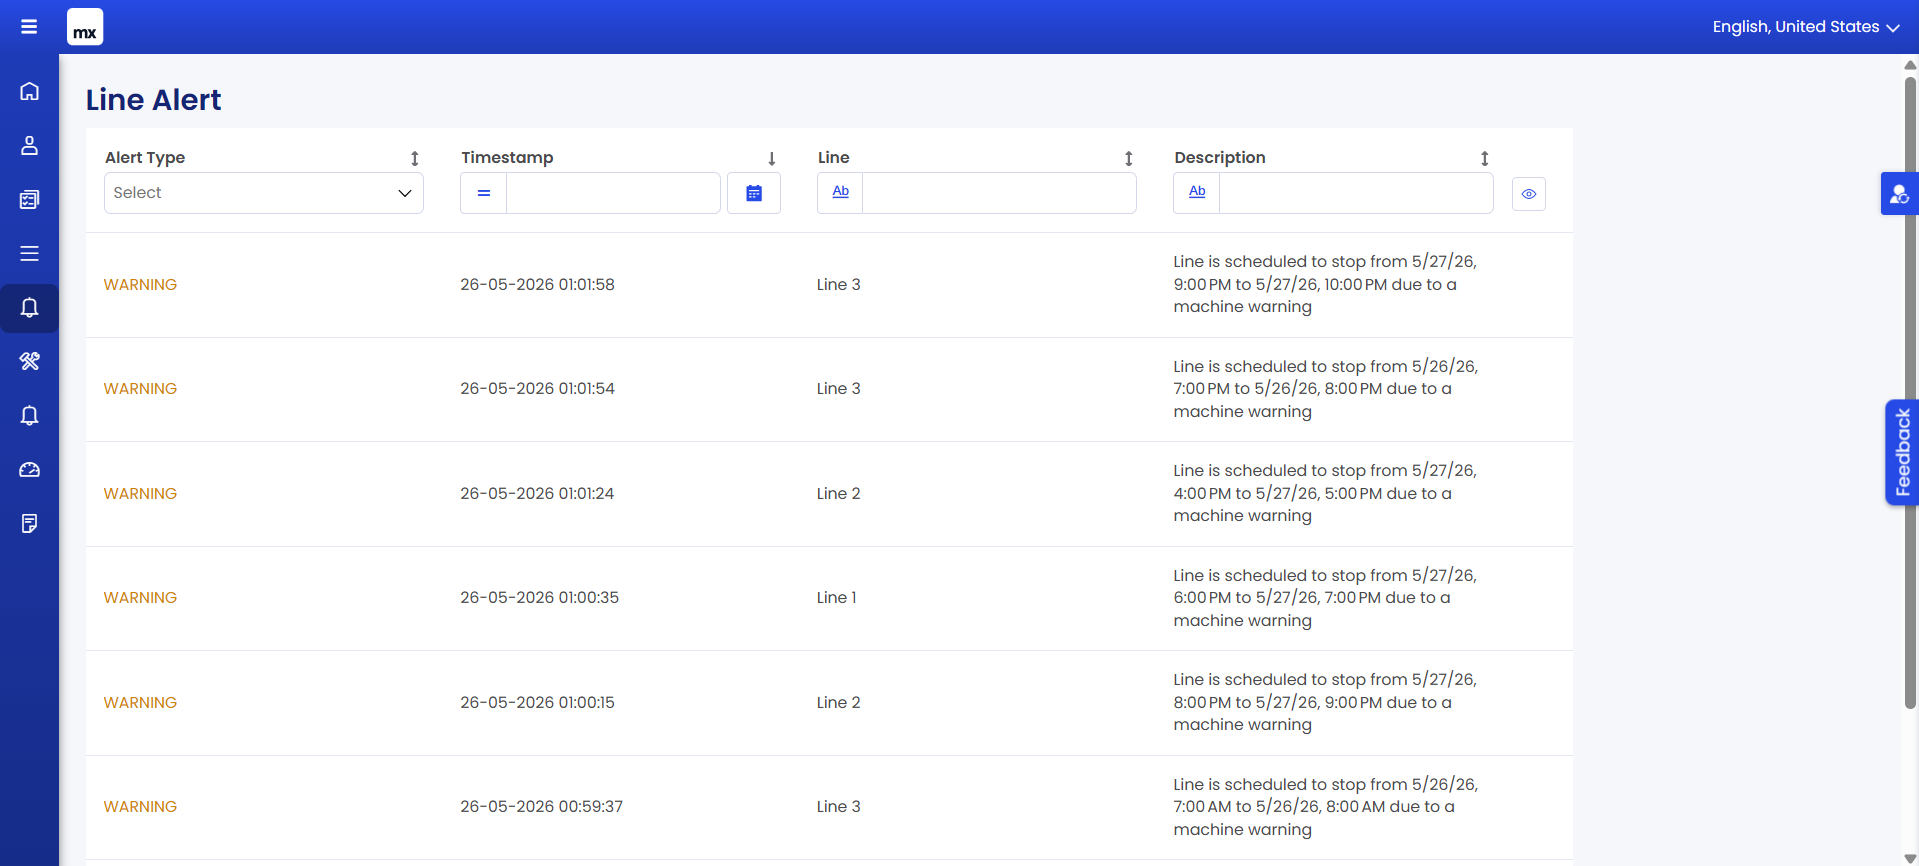Click WARNING in the 01:00:15 row
Viewport: 1919px width, 866px height.
tap(140, 703)
